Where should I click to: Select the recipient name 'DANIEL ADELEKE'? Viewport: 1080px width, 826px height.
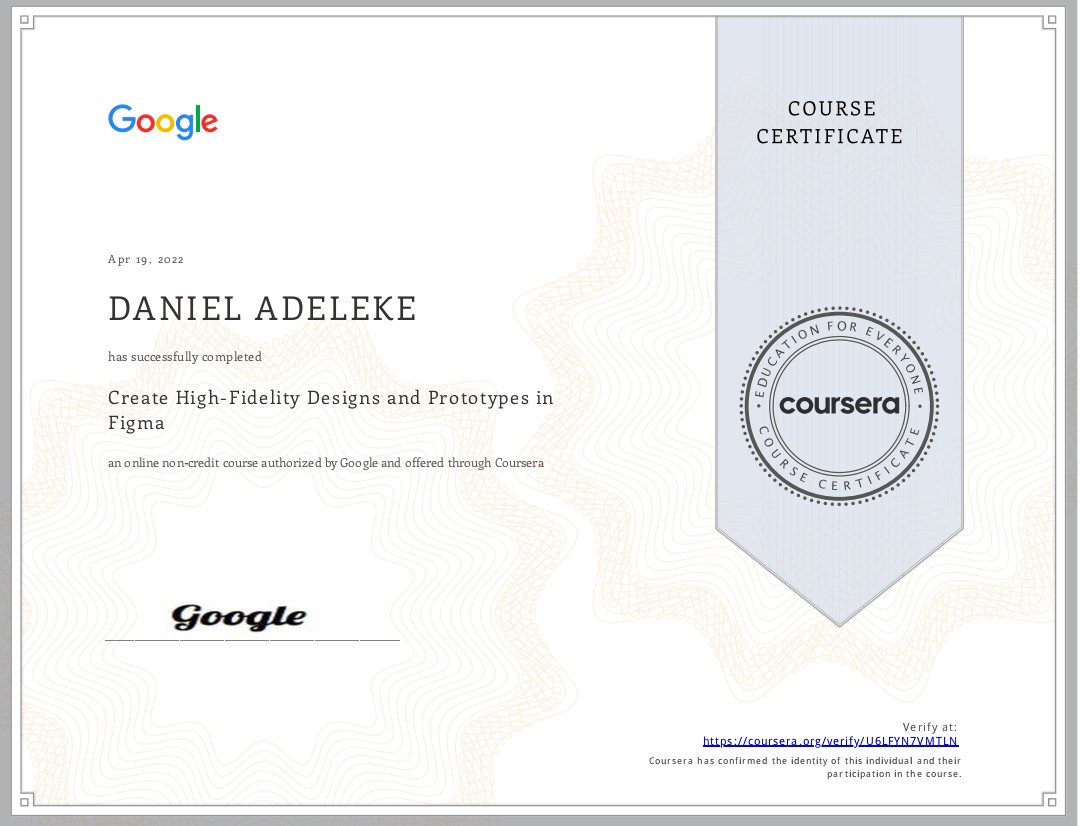[262, 309]
